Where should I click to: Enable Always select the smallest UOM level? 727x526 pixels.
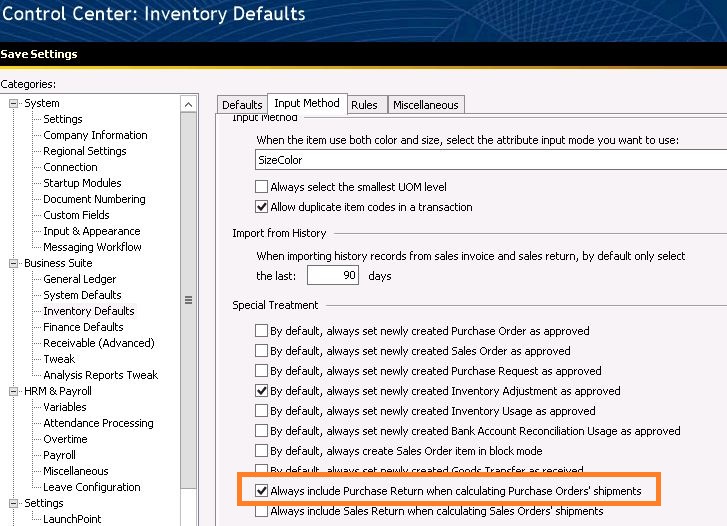(x=262, y=187)
